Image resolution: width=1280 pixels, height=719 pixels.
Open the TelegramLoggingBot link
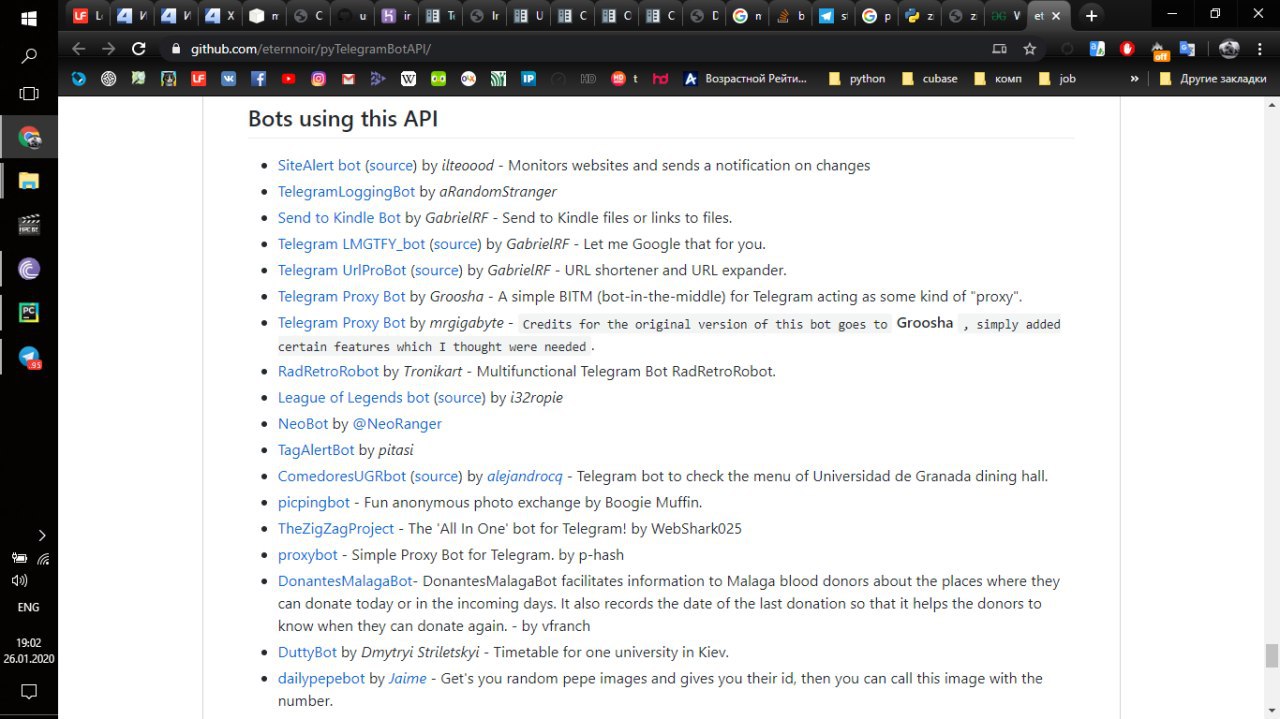346,191
